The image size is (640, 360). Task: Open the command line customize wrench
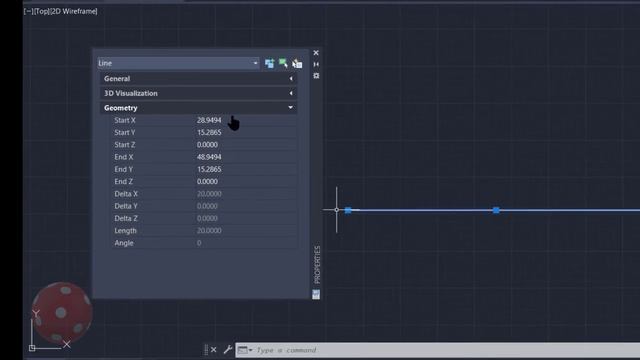[228, 350]
